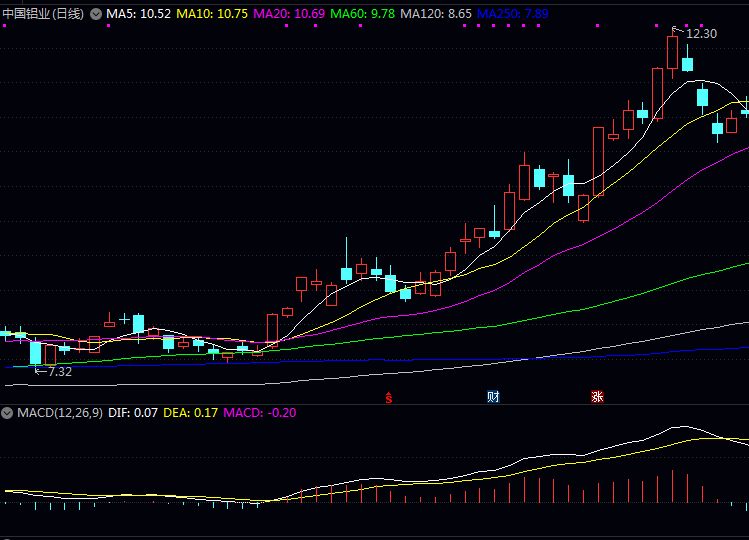Click the blue 财 financial report marker

(493, 397)
